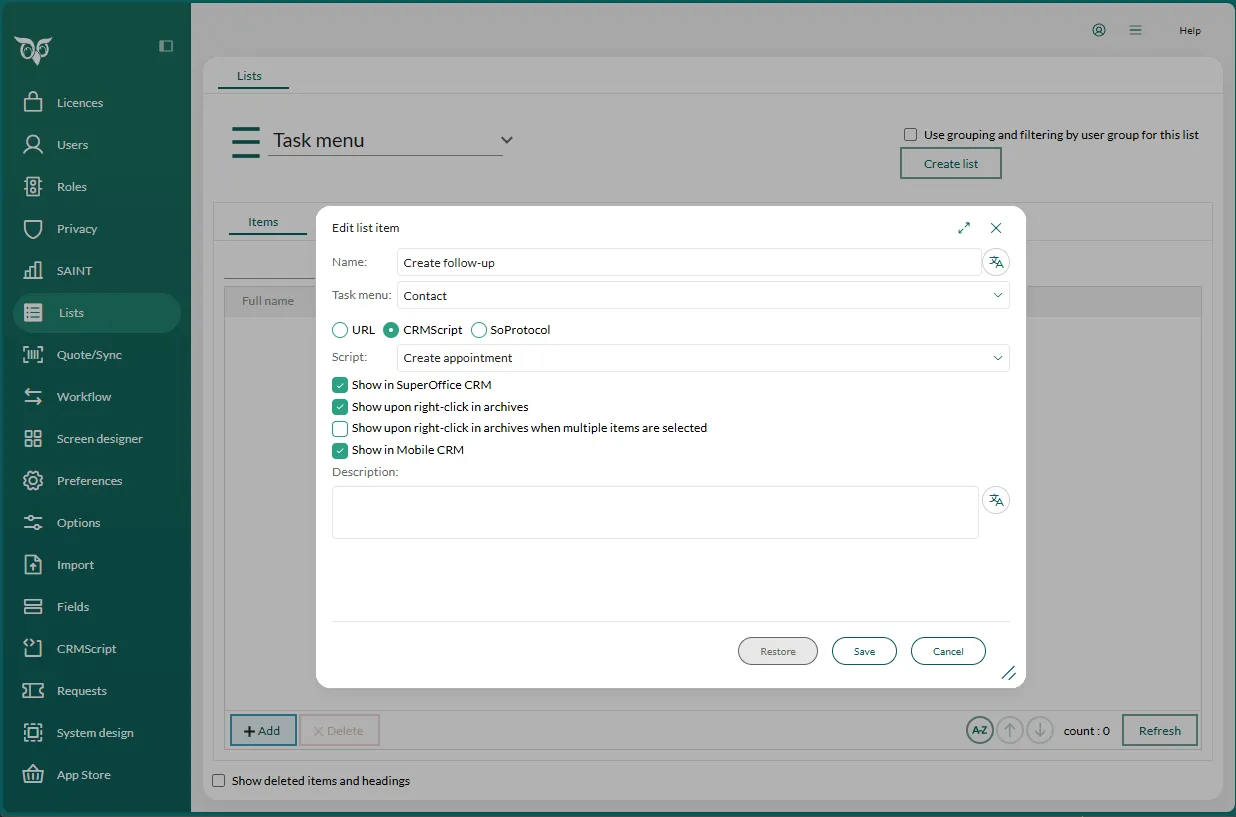Disable Show in Mobile CRM checkbox
The width and height of the screenshot is (1236, 817).
click(x=340, y=450)
